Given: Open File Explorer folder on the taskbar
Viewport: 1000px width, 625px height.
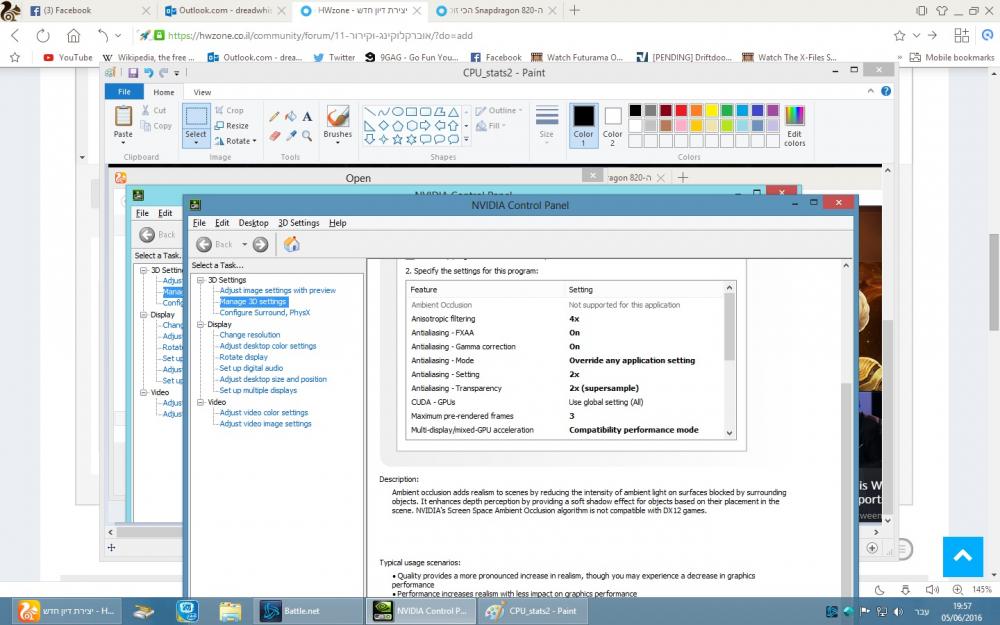Looking at the screenshot, I should [x=230, y=611].
